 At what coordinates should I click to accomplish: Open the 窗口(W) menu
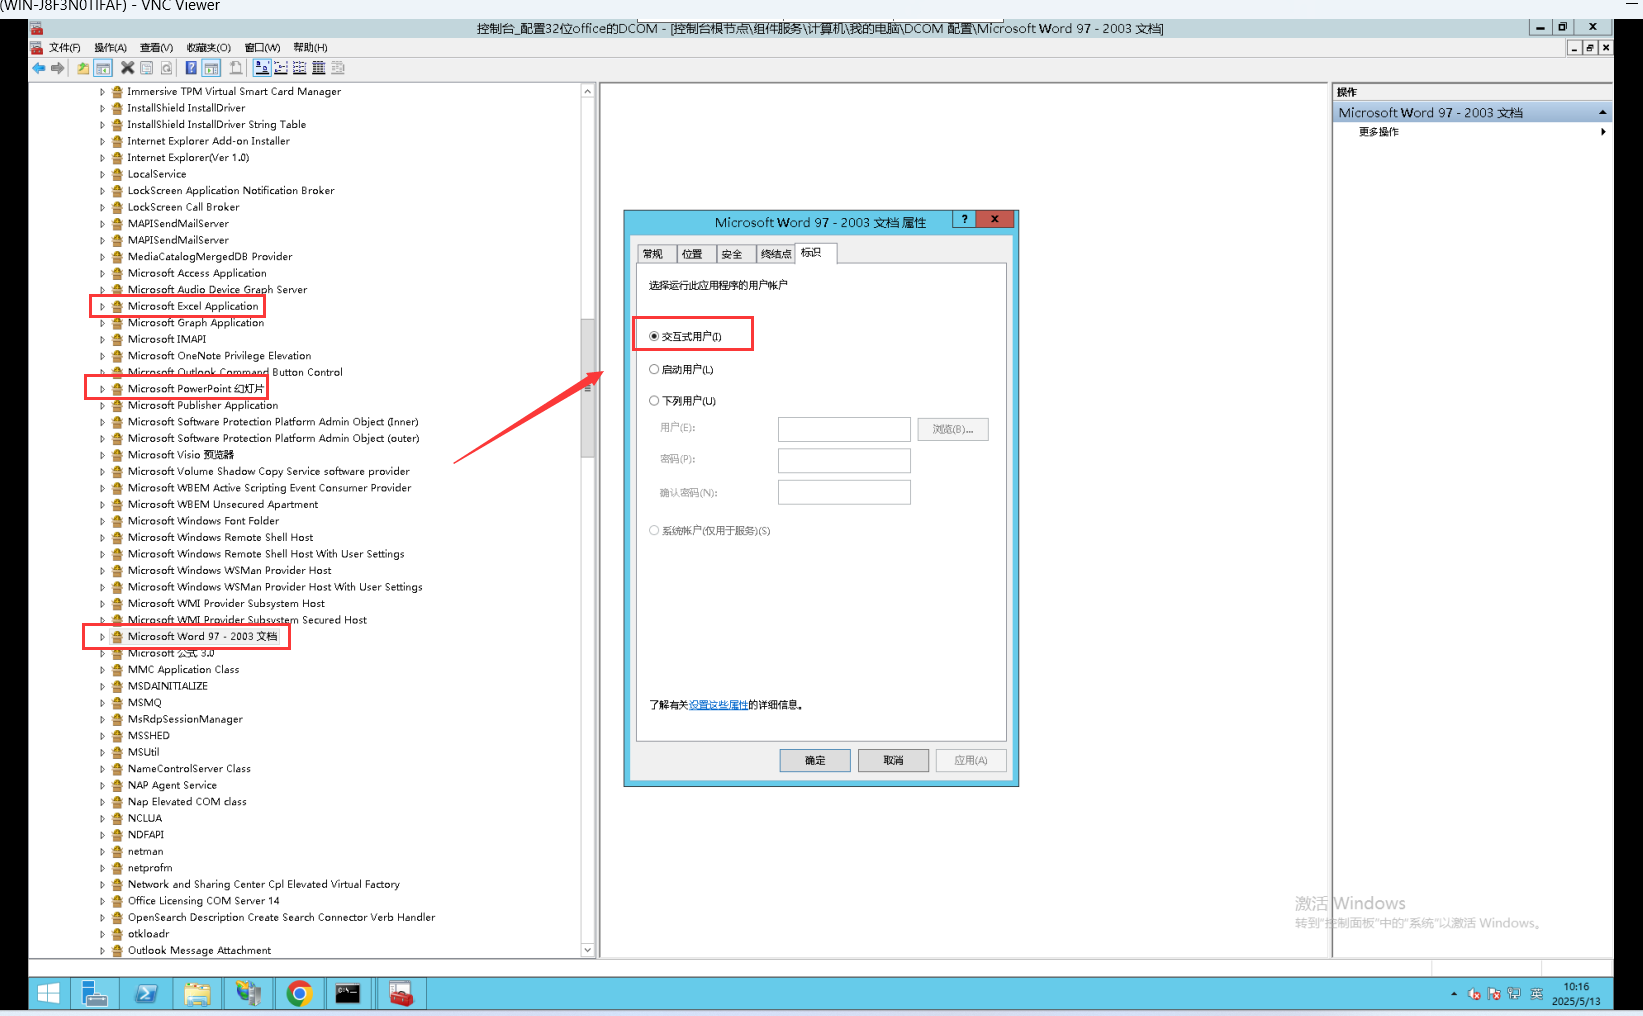click(x=262, y=48)
